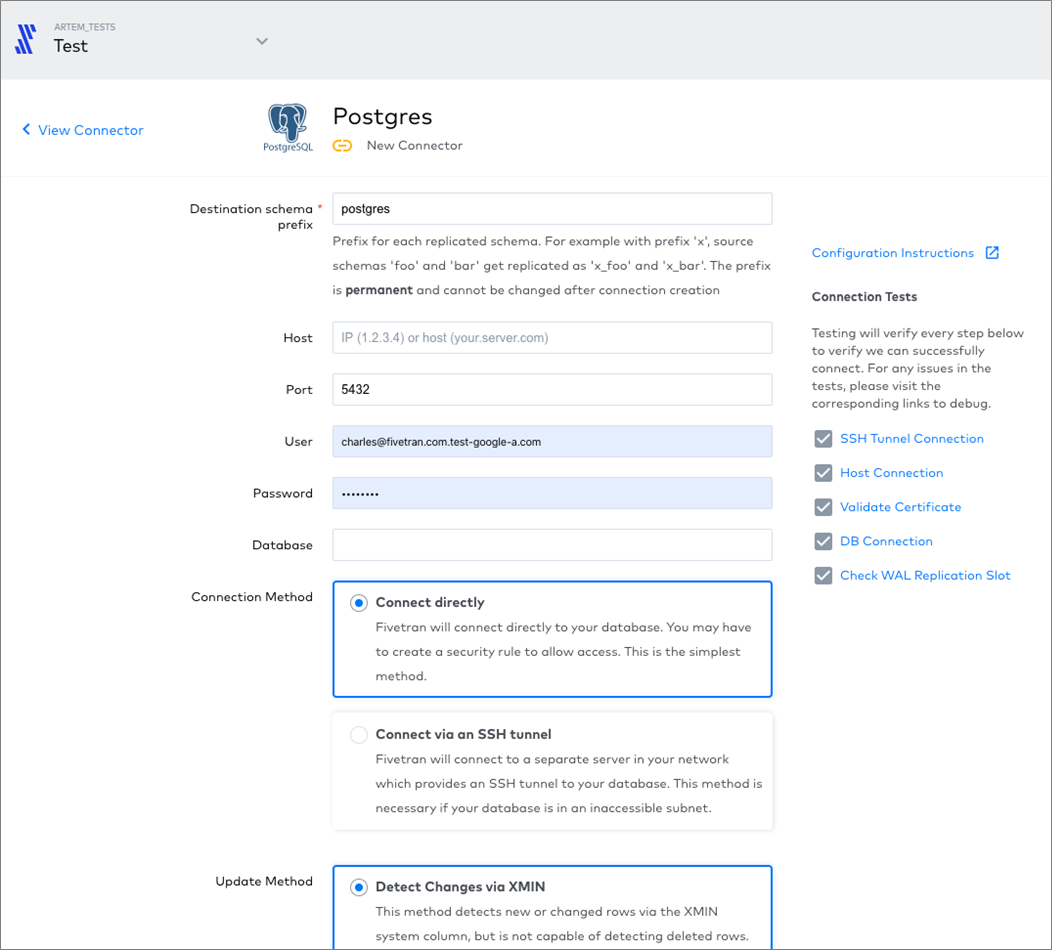Click the Update Method label

click(264, 882)
